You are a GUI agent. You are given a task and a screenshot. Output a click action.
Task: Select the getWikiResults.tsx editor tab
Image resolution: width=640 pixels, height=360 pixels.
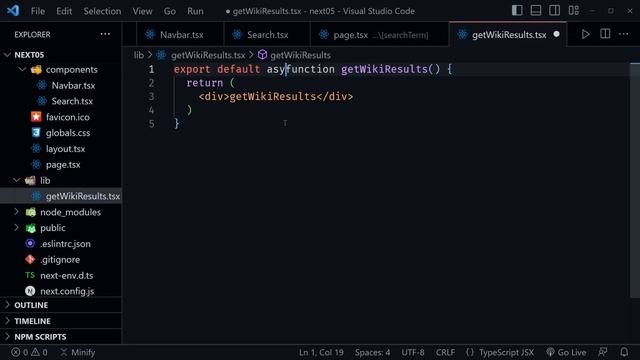coord(508,35)
